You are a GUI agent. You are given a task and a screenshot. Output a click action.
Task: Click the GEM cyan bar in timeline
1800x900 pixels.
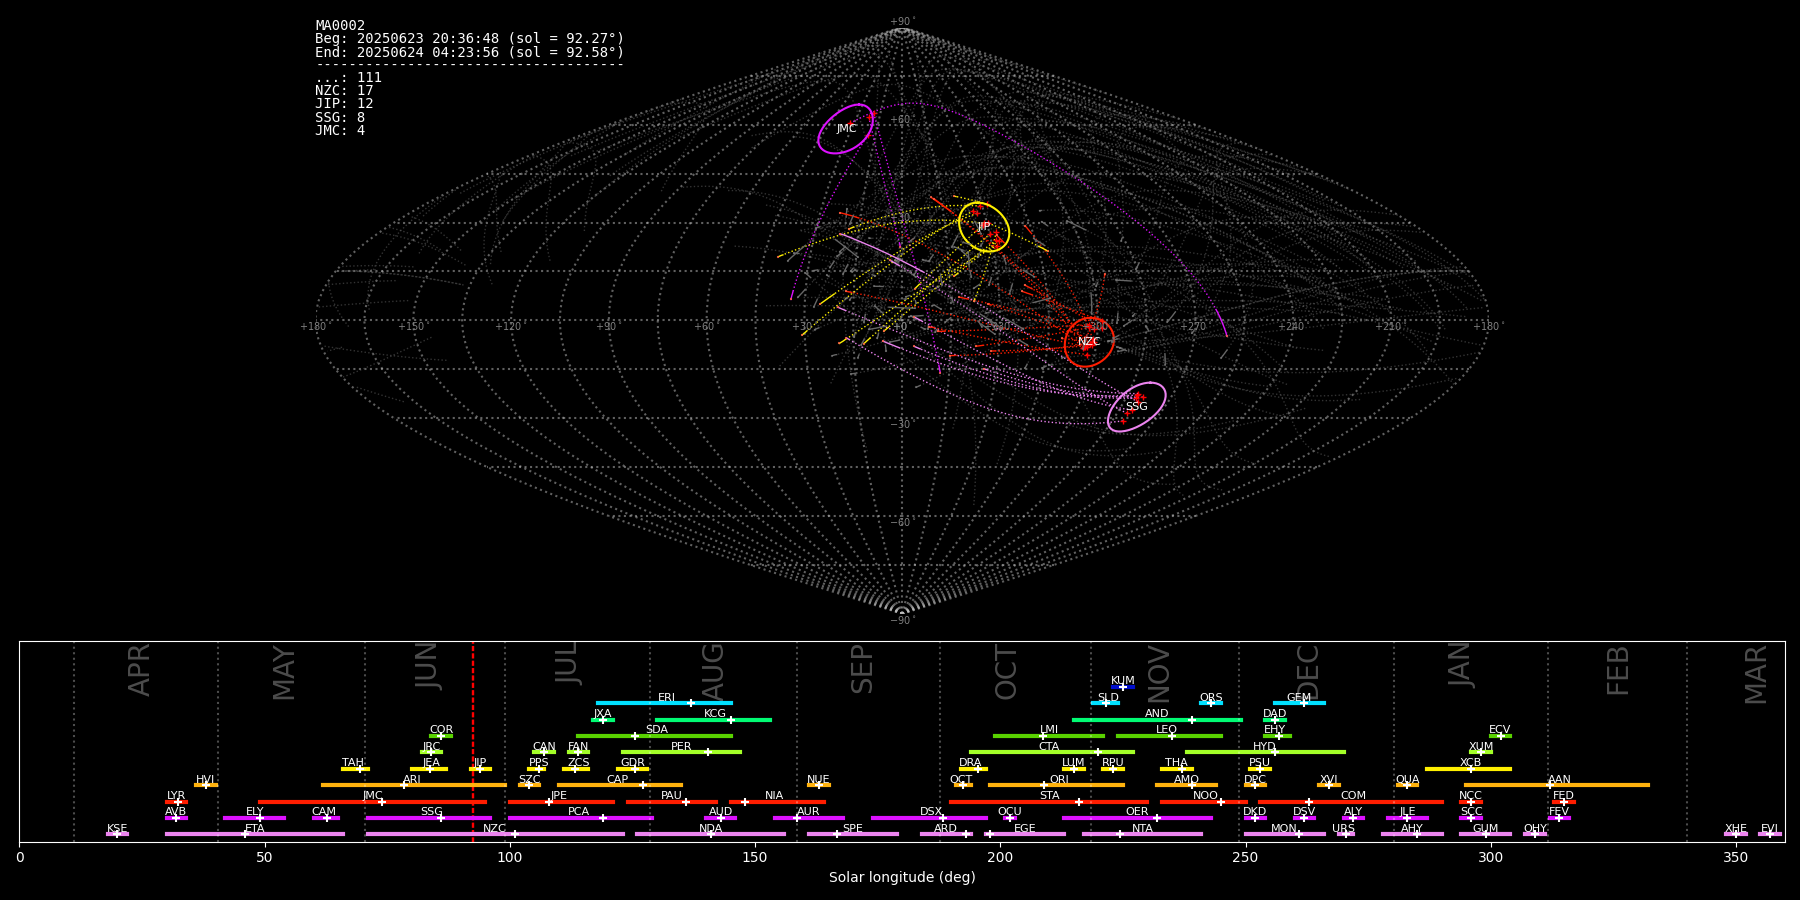click(x=1299, y=703)
